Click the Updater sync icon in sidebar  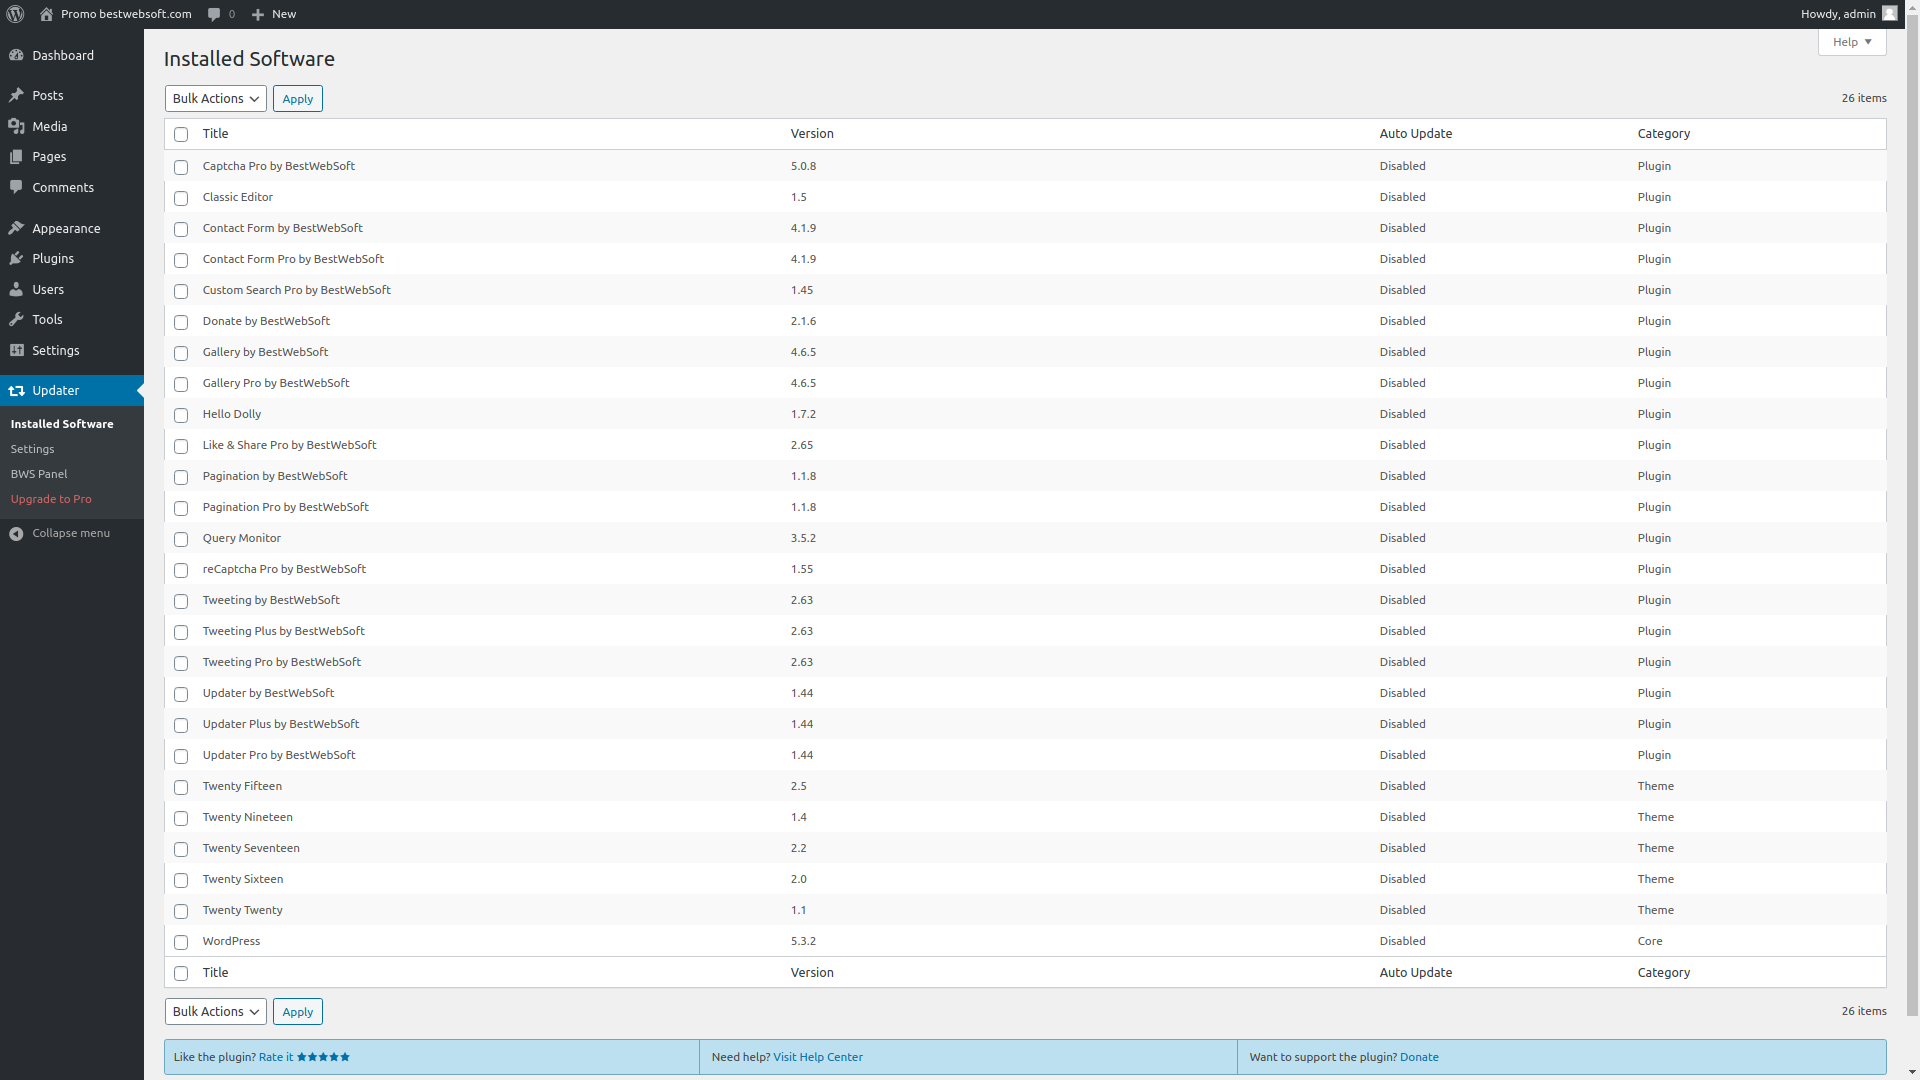(16, 390)
